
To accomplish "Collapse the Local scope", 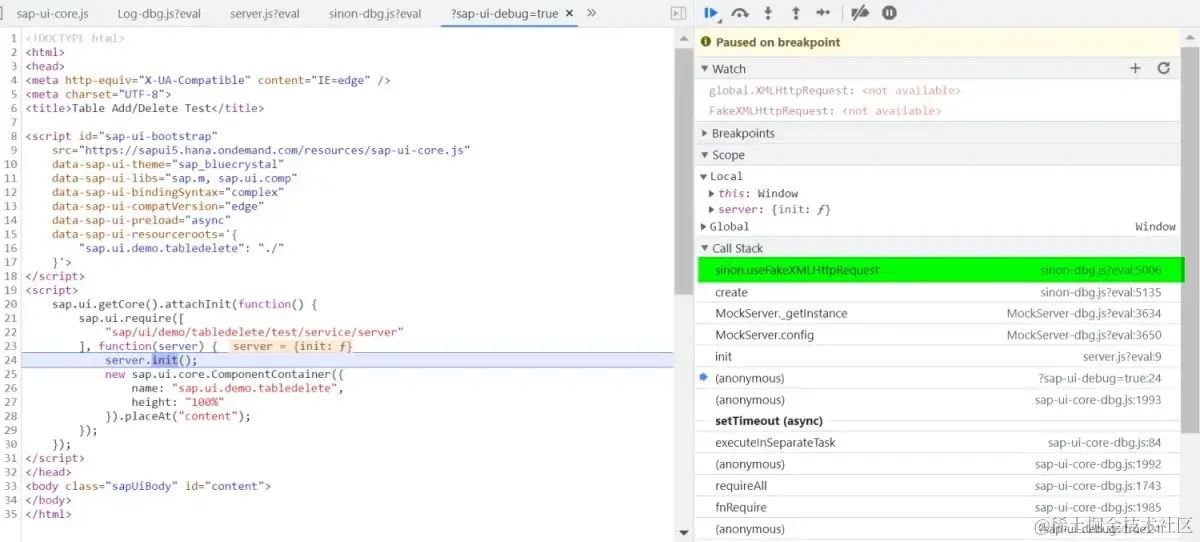I will [704, 177].
